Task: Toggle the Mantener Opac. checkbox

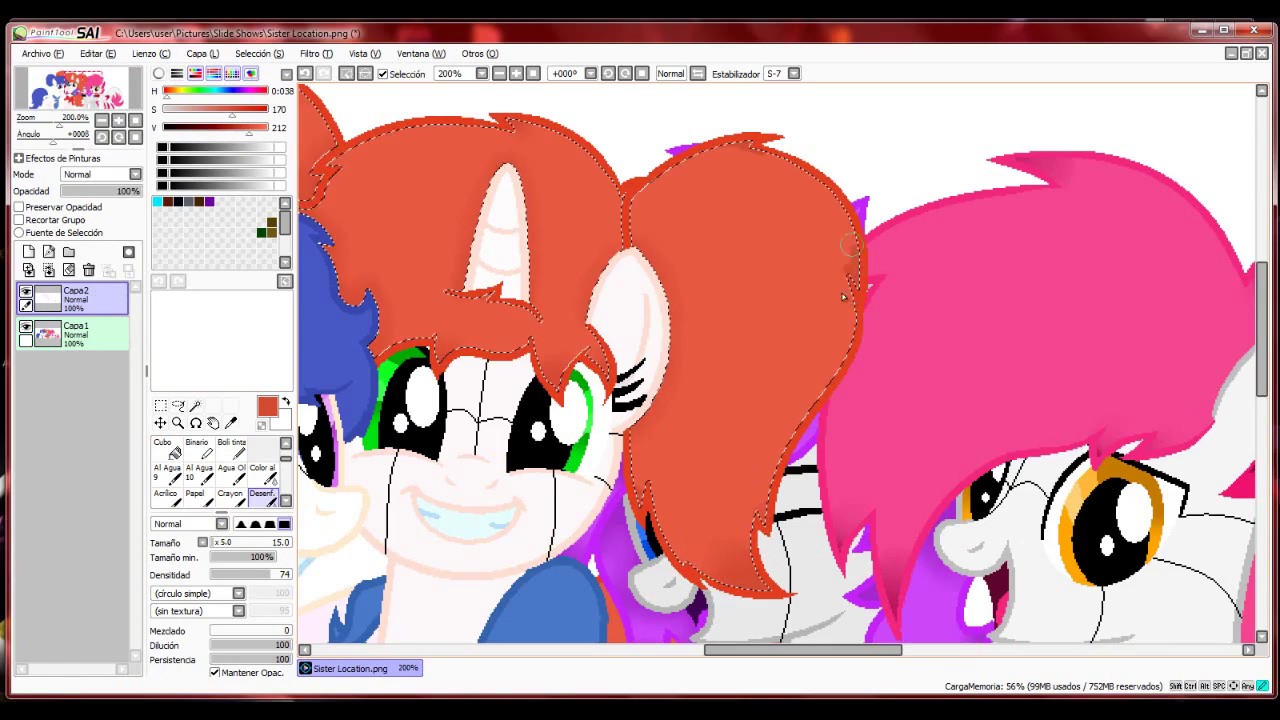Action: coord(215,672)
